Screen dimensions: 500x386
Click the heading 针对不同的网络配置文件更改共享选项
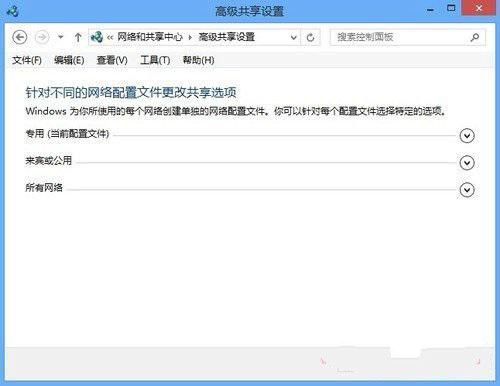[x=131, y=92]
